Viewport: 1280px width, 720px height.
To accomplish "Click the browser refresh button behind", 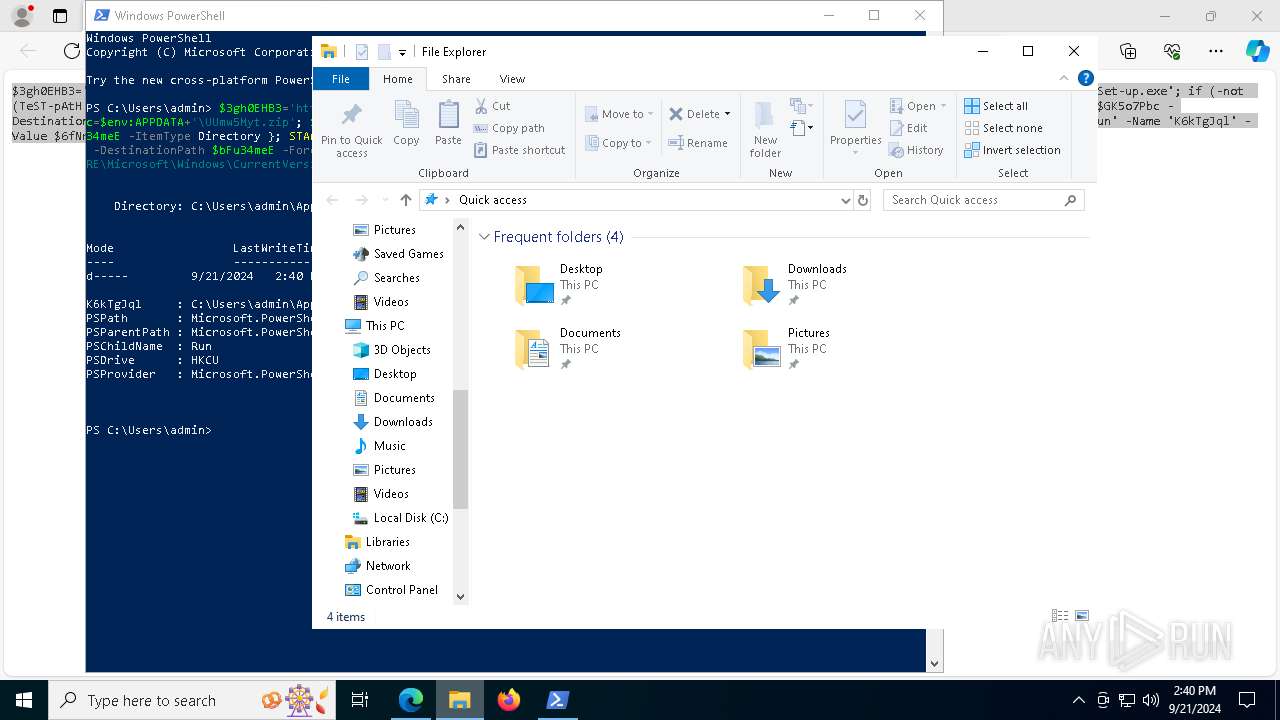I will [x=71, y=51].
